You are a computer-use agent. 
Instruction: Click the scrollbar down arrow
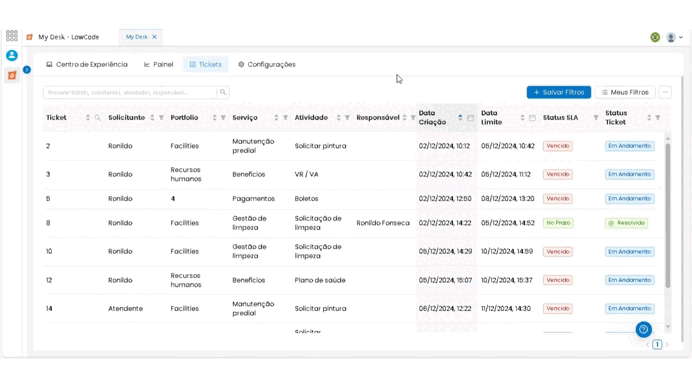(x=668, y=327)
